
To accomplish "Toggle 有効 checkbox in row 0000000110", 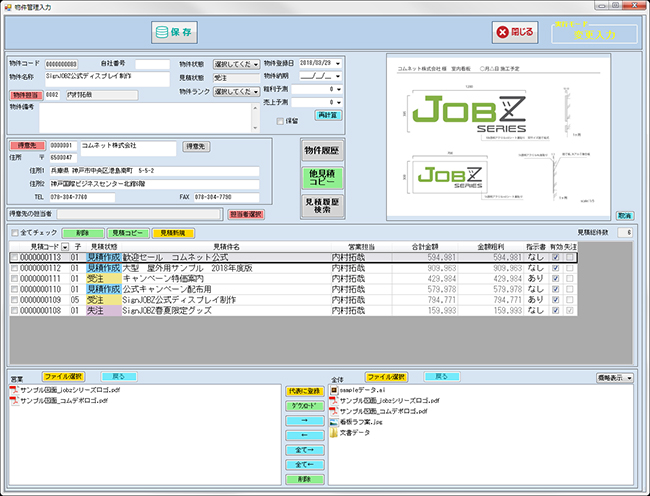I will pyautogui.click(x=556, y=289).
